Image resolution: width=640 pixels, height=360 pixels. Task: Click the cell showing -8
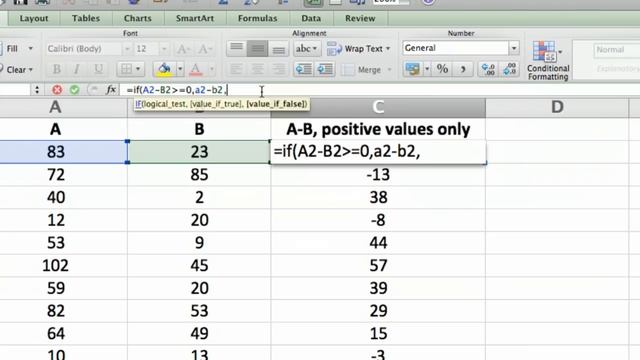tap(378, 220)
